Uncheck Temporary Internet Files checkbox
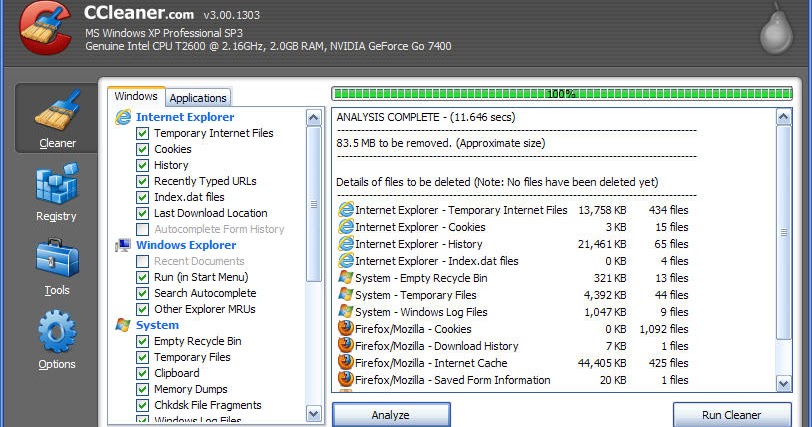Image resolution: width=812 pixels, height=427 pixels. pyautogui.click(x=142, y=134)
